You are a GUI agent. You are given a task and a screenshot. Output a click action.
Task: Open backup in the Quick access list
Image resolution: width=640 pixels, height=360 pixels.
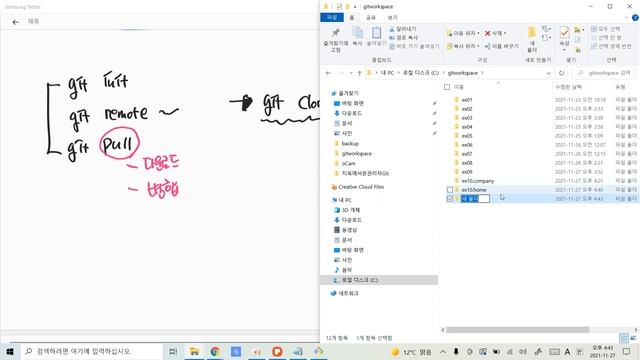pyautogui.click(x=350, y=144)
